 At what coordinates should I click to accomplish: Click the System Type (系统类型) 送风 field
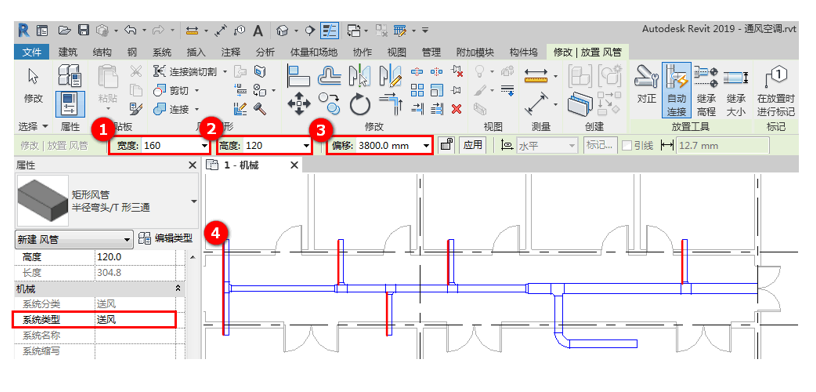pos(135,320)
